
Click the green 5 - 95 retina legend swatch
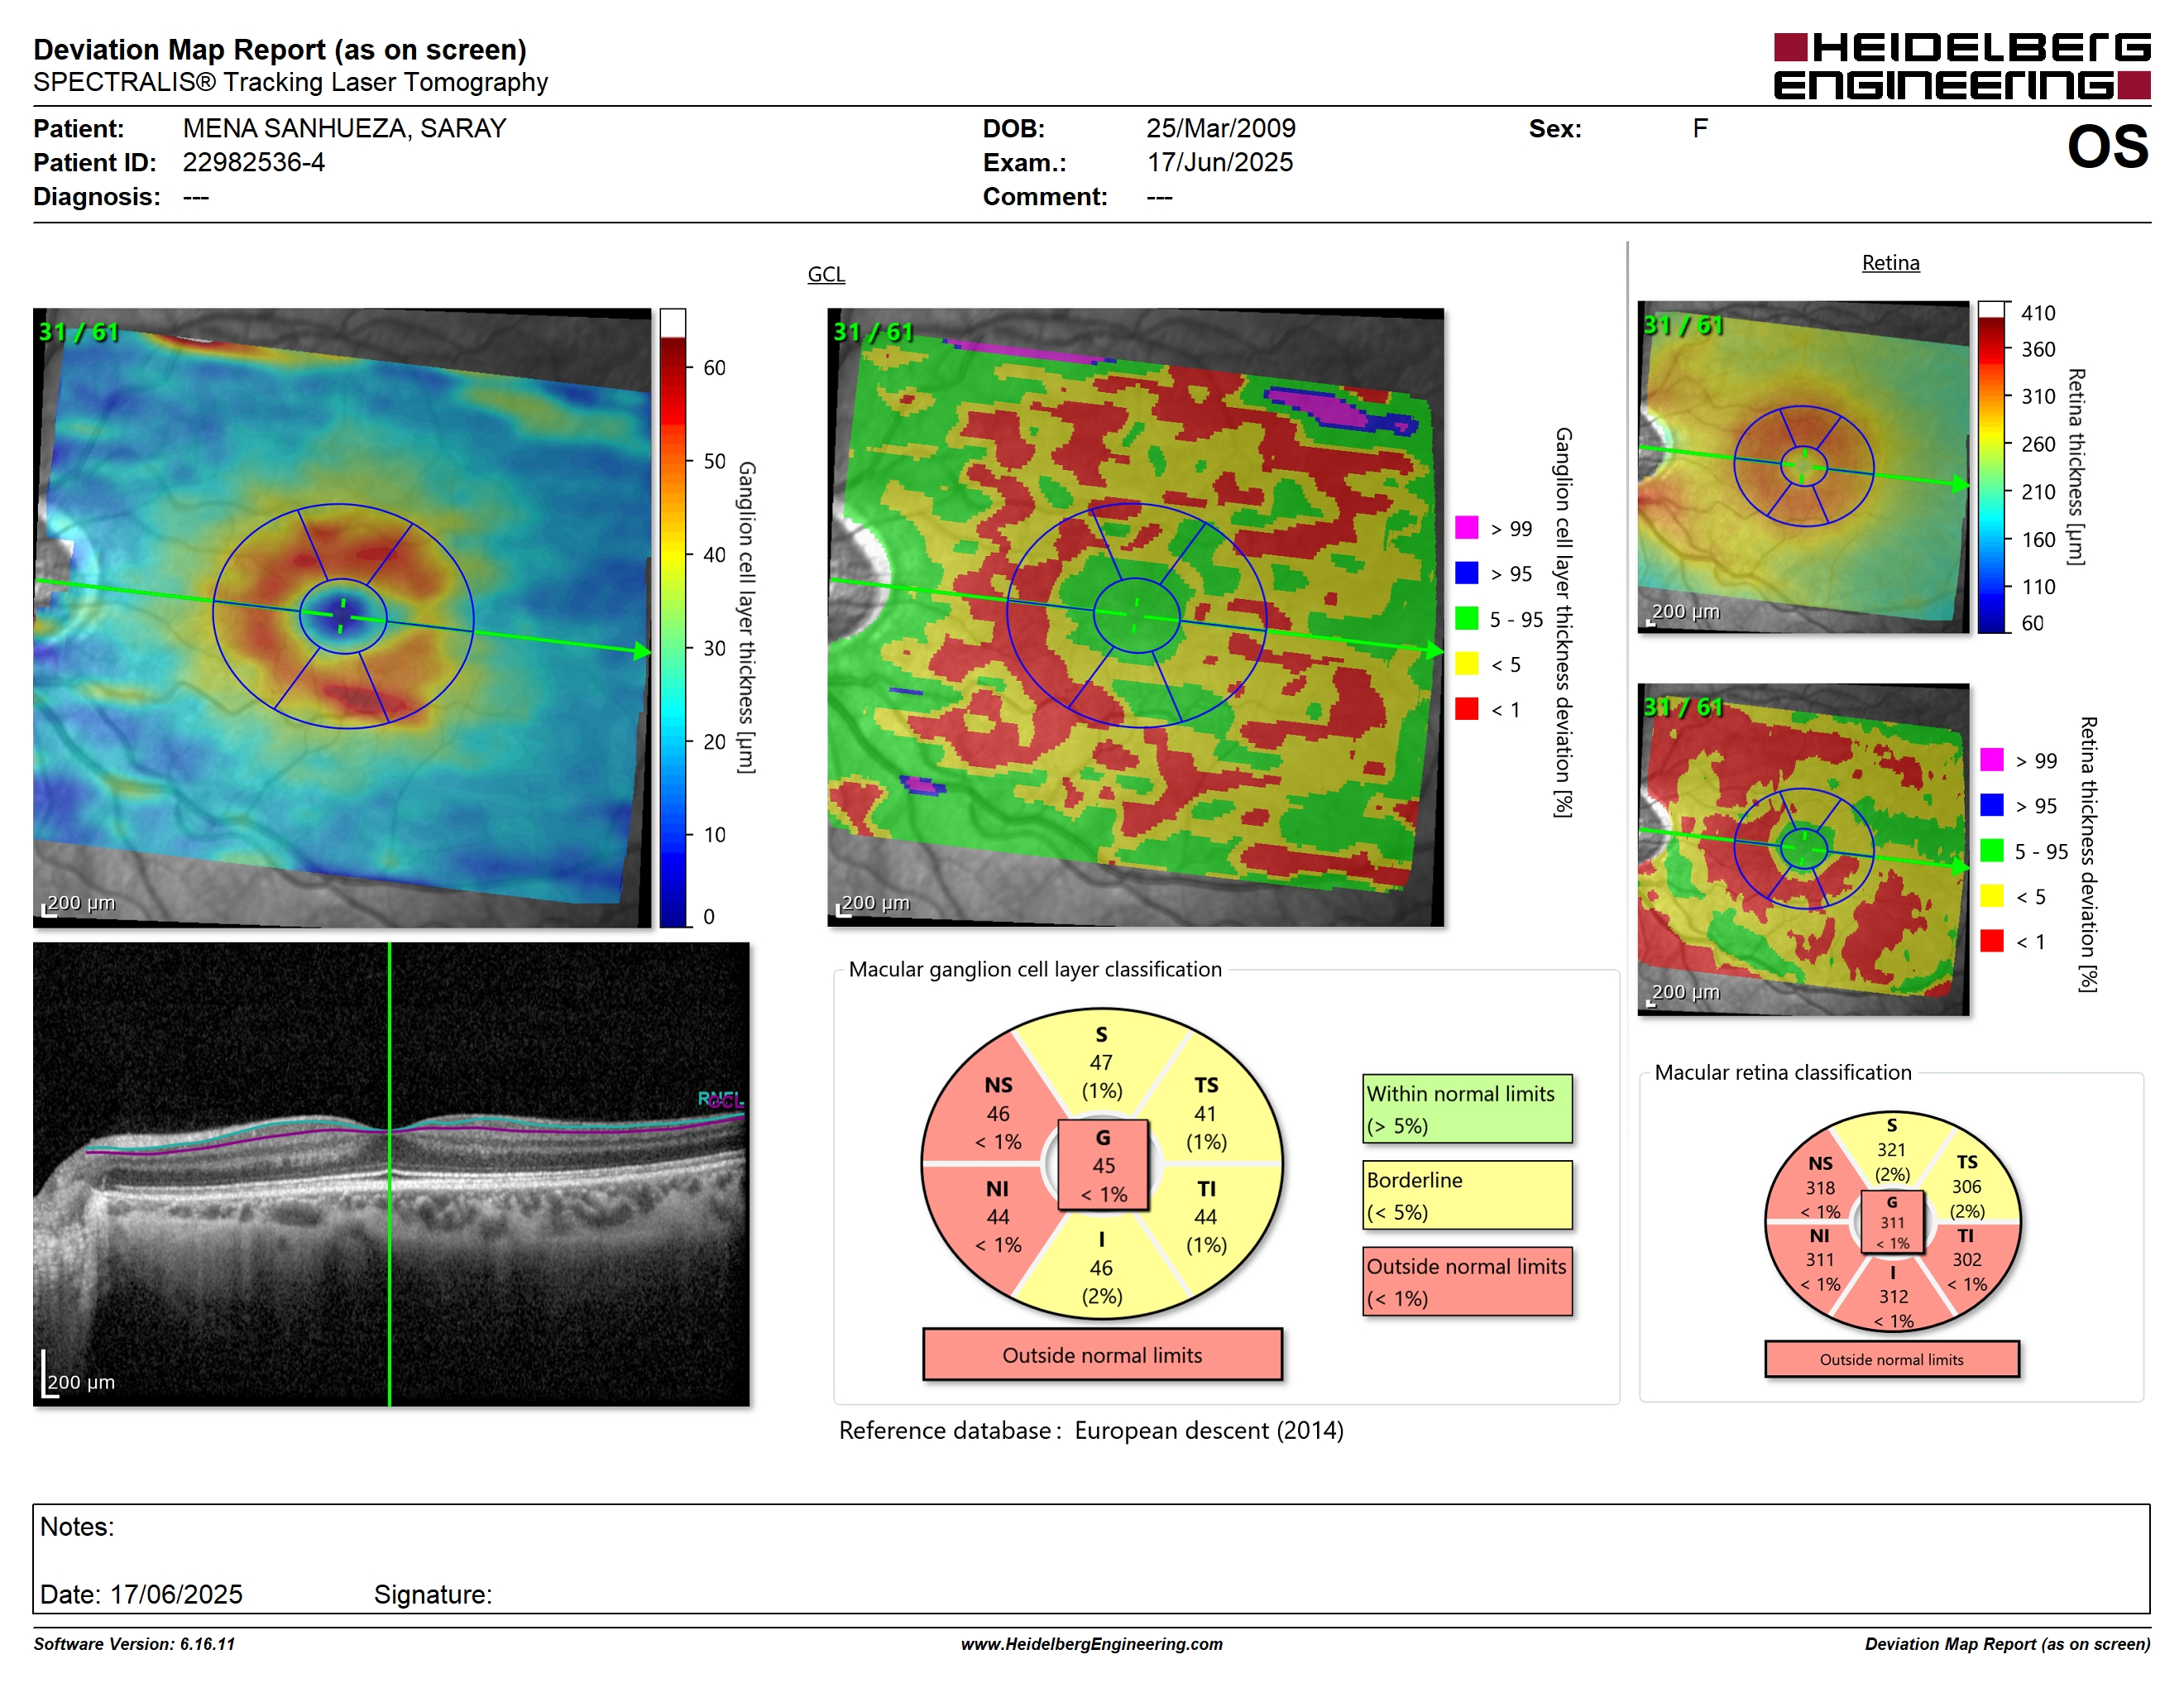(x=1992, y=850)
